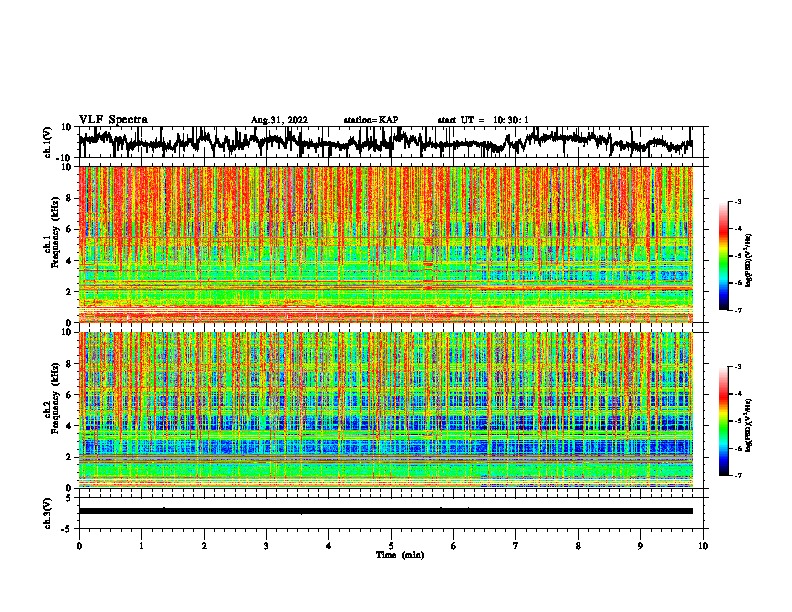The width and height of the screenshot is (792, 612).
Task: Click the "Time (min)" x-axis label
Action: (x=400, y=555)
